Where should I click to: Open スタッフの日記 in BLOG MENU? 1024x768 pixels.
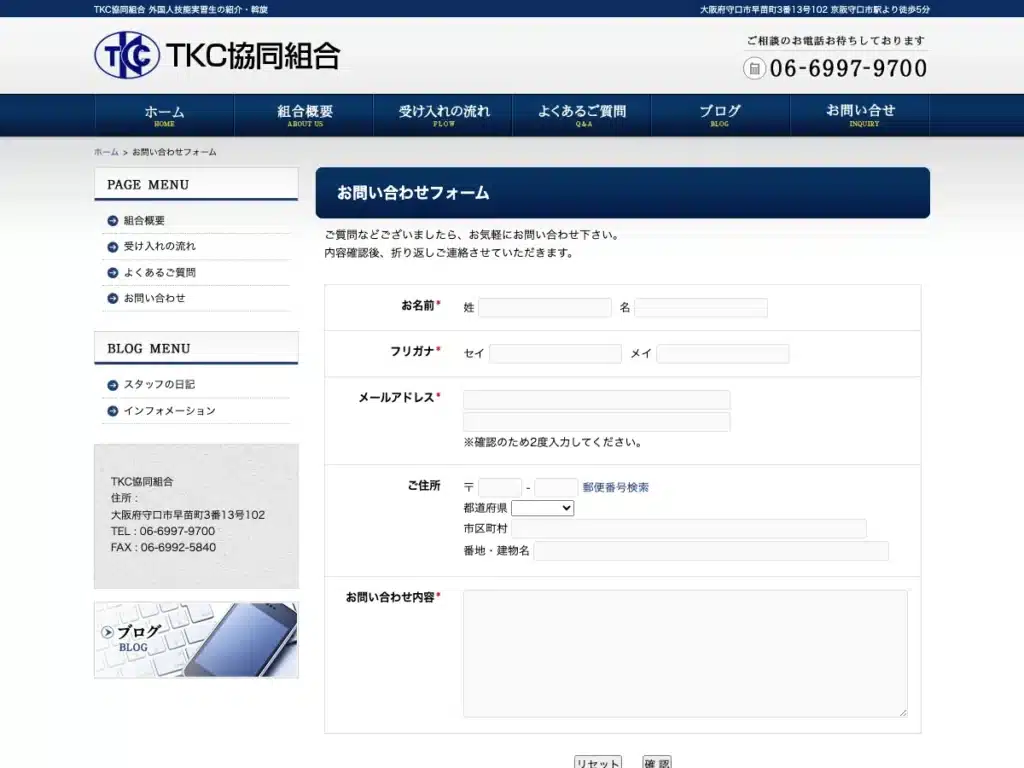(x=159, y=385)
